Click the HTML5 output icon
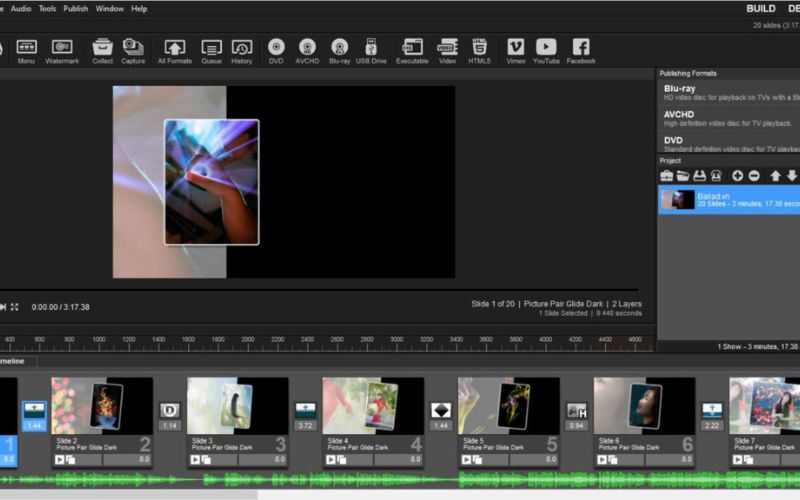Screen dimensions: 800x500 tap(480, 50)
